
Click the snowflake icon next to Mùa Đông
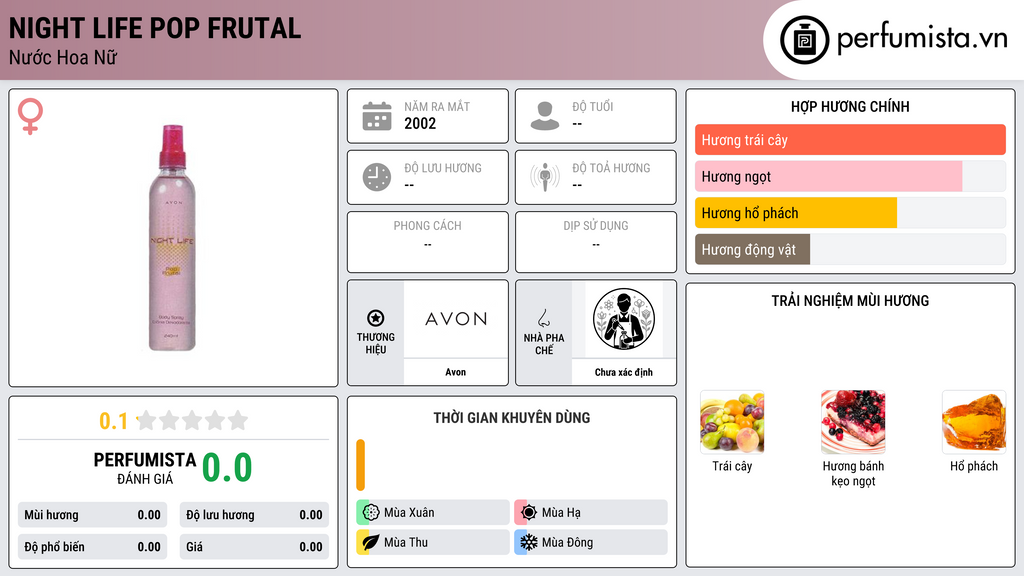coord(529,542)
